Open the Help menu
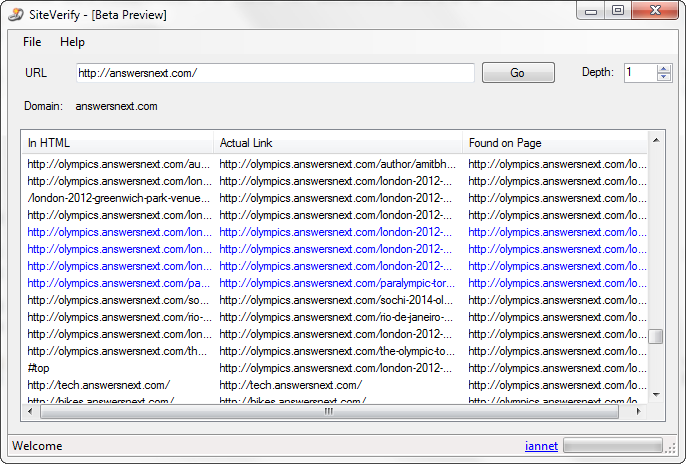This screenshot has height=464, width=686. pos(72,42)
